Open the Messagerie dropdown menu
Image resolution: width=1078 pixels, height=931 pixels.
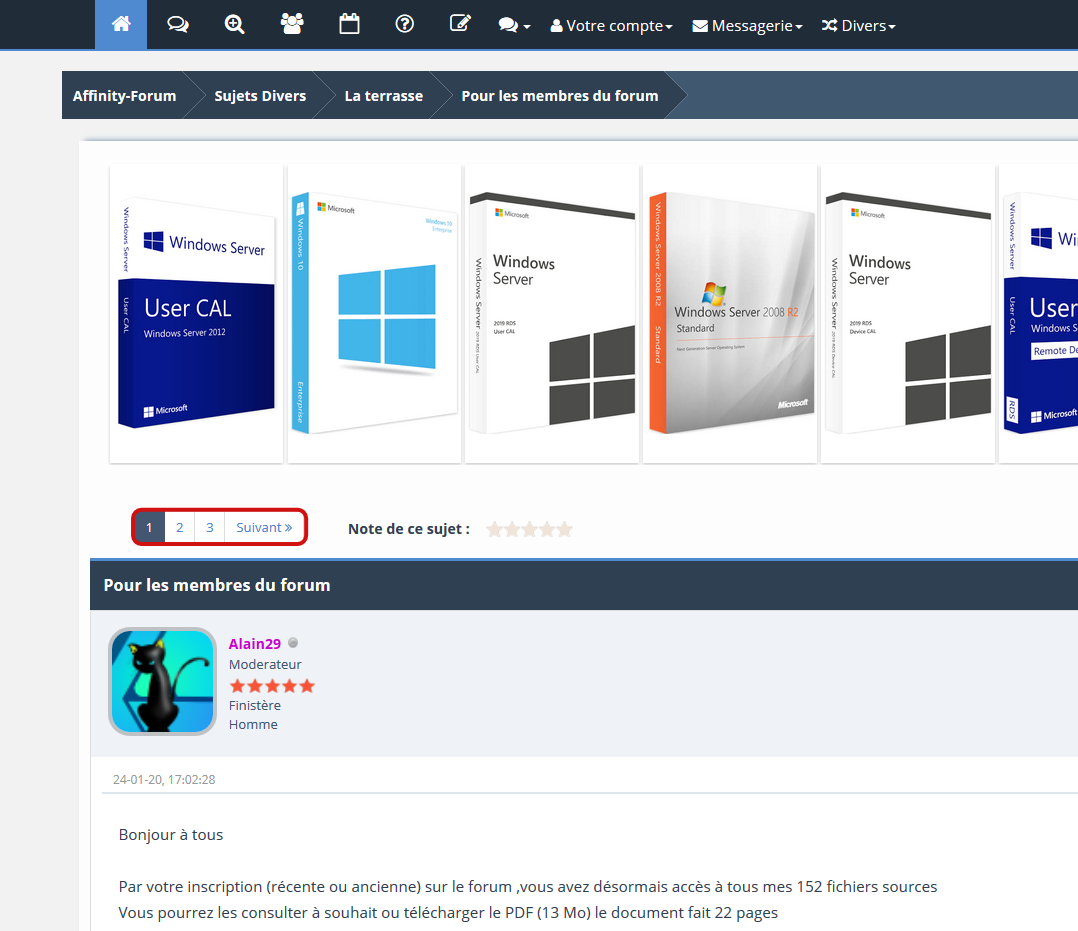click(747, 26)
